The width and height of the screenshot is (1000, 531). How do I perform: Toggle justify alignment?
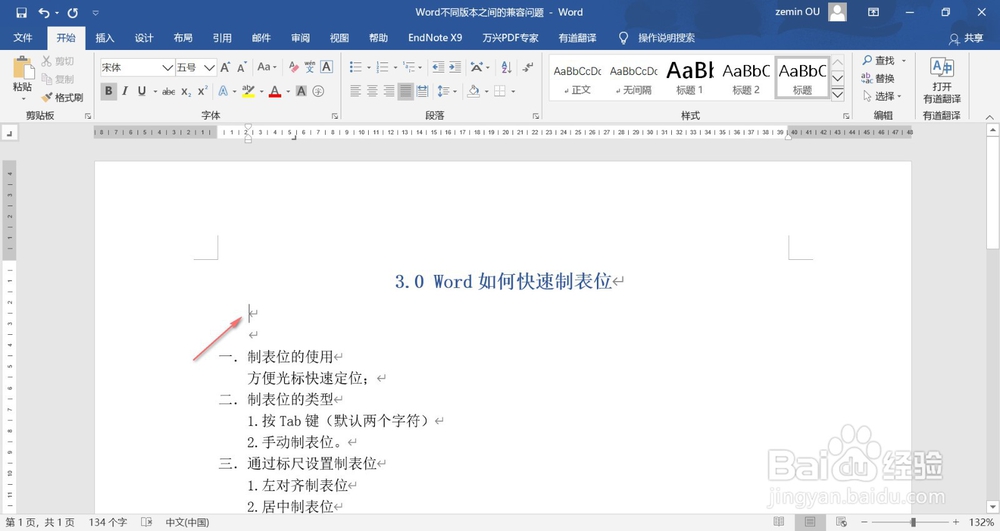406,91
